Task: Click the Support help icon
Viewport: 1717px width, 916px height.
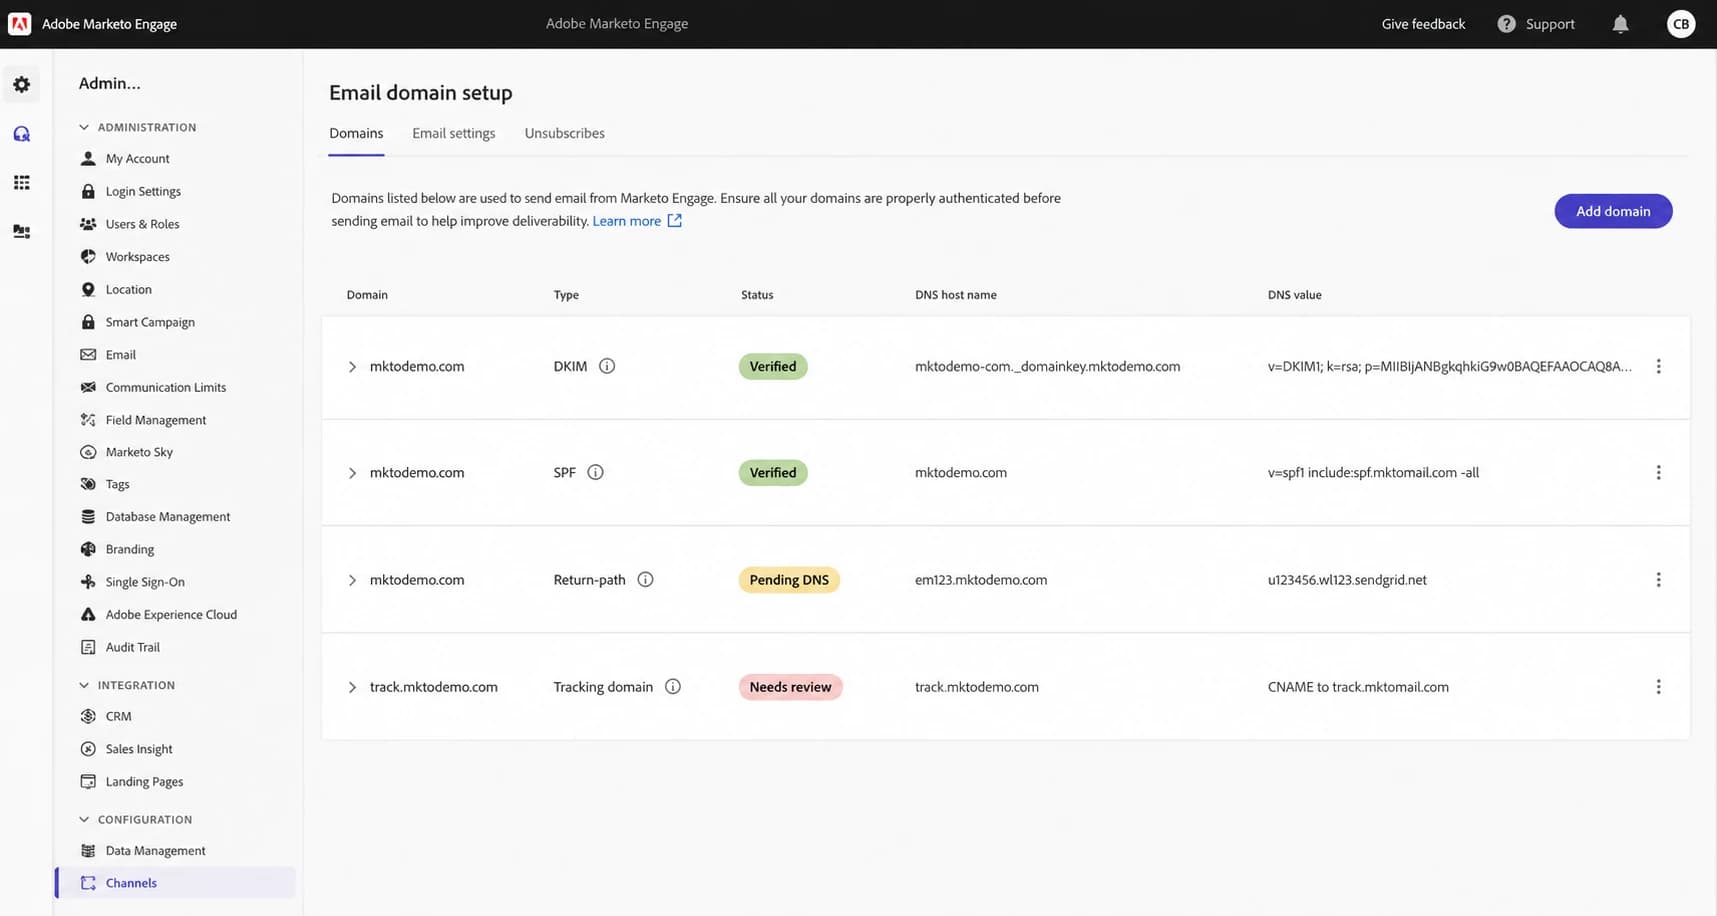Action: click(x=1506, y=24)
